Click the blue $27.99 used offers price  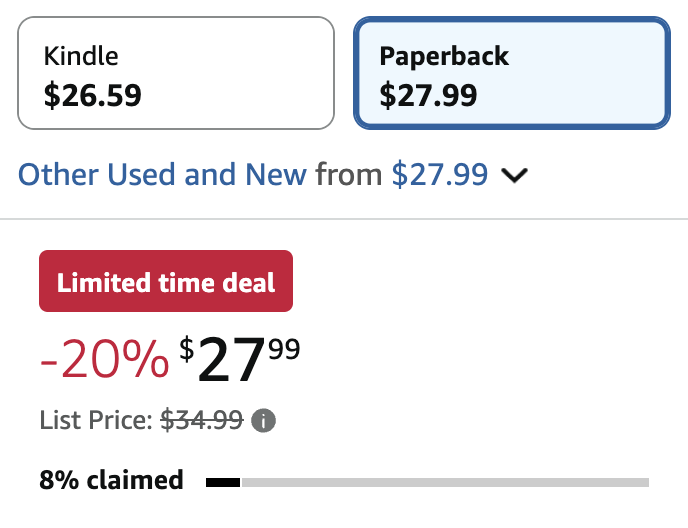point(440,175)
